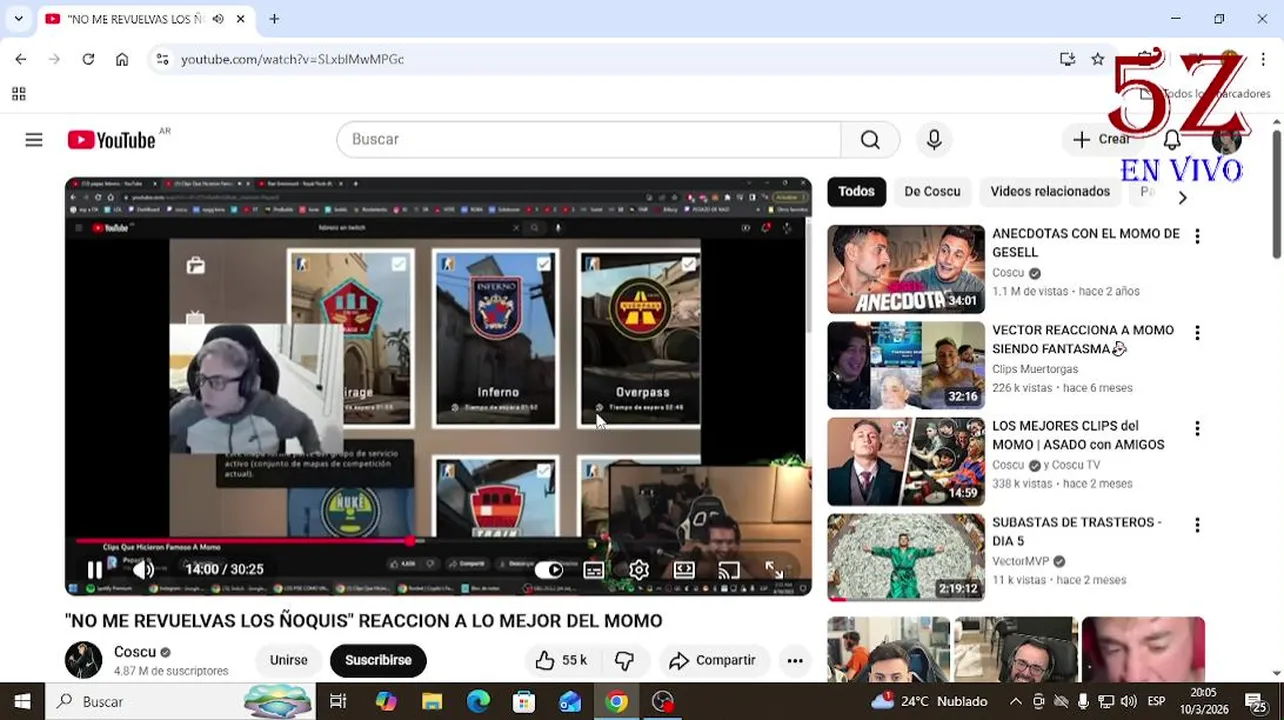Viewport: 1284px width, 720px height.
Task: Open the YouTube notifications bell
Action: click(x=1172, y=140)
